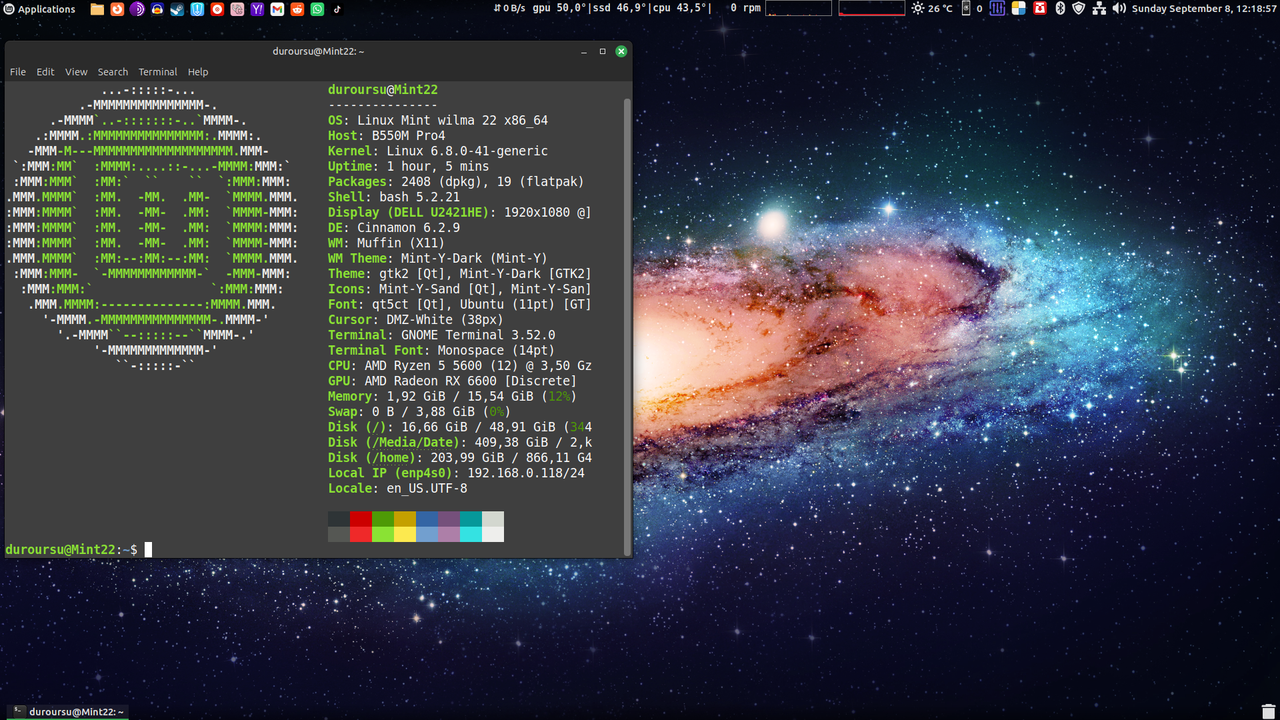The image size is (1280, 720).
Task: Click the red-lined system monitor graph
Action: [x=872, y=8]
